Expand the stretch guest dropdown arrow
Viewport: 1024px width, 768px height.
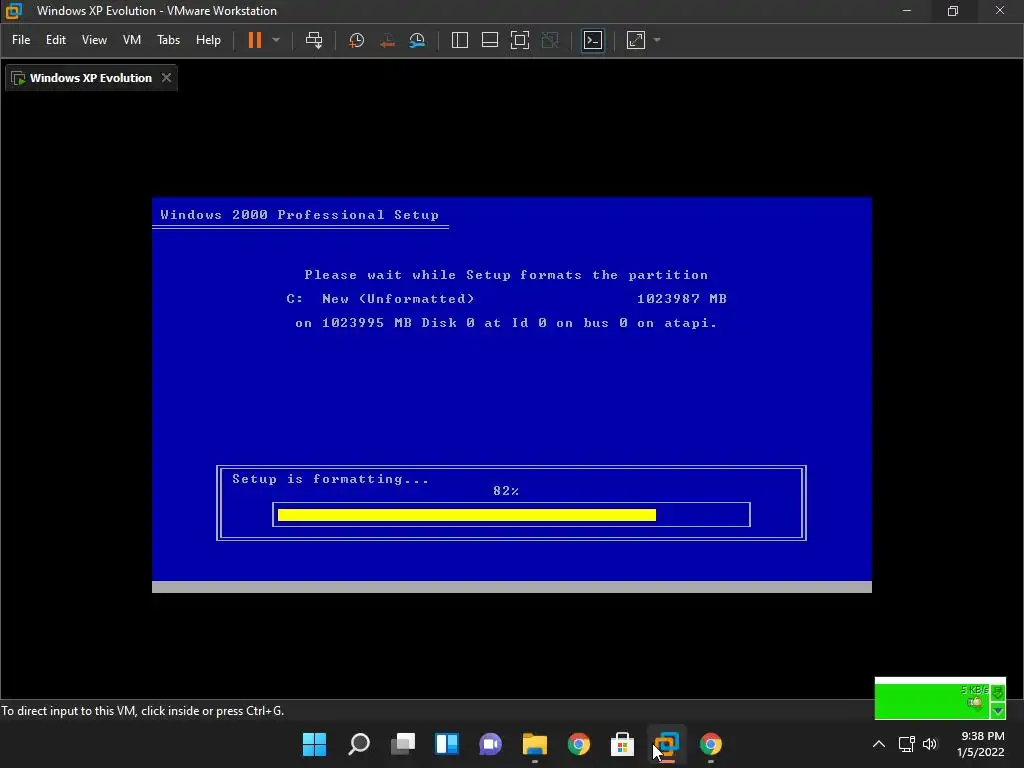657,40
